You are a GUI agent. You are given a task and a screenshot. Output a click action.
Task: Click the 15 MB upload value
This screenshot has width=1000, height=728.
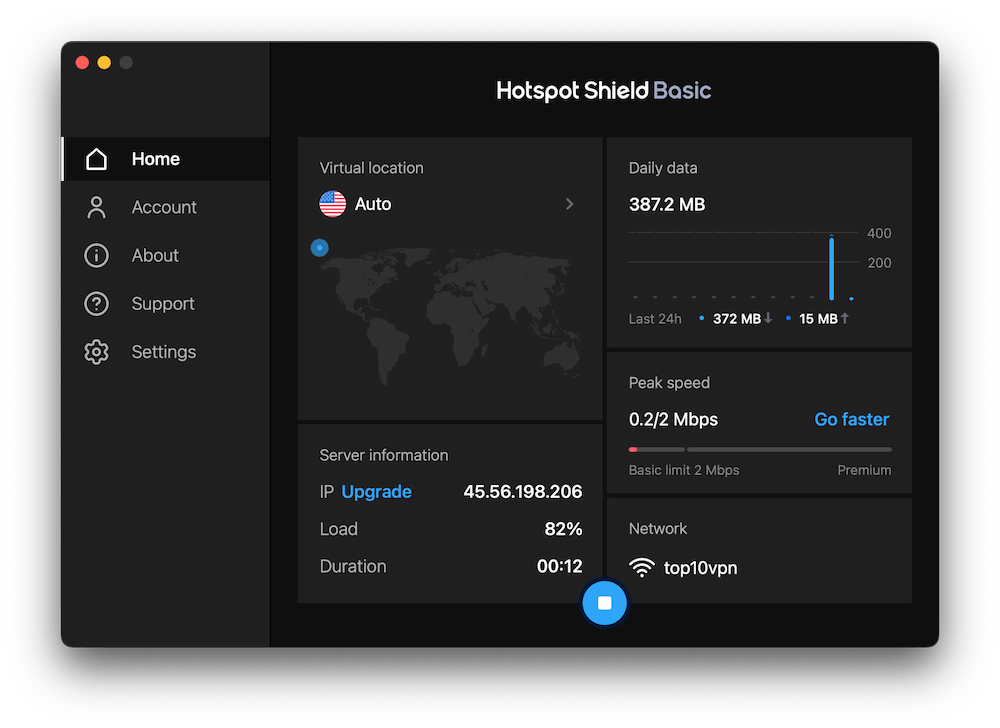coord(818,319)
